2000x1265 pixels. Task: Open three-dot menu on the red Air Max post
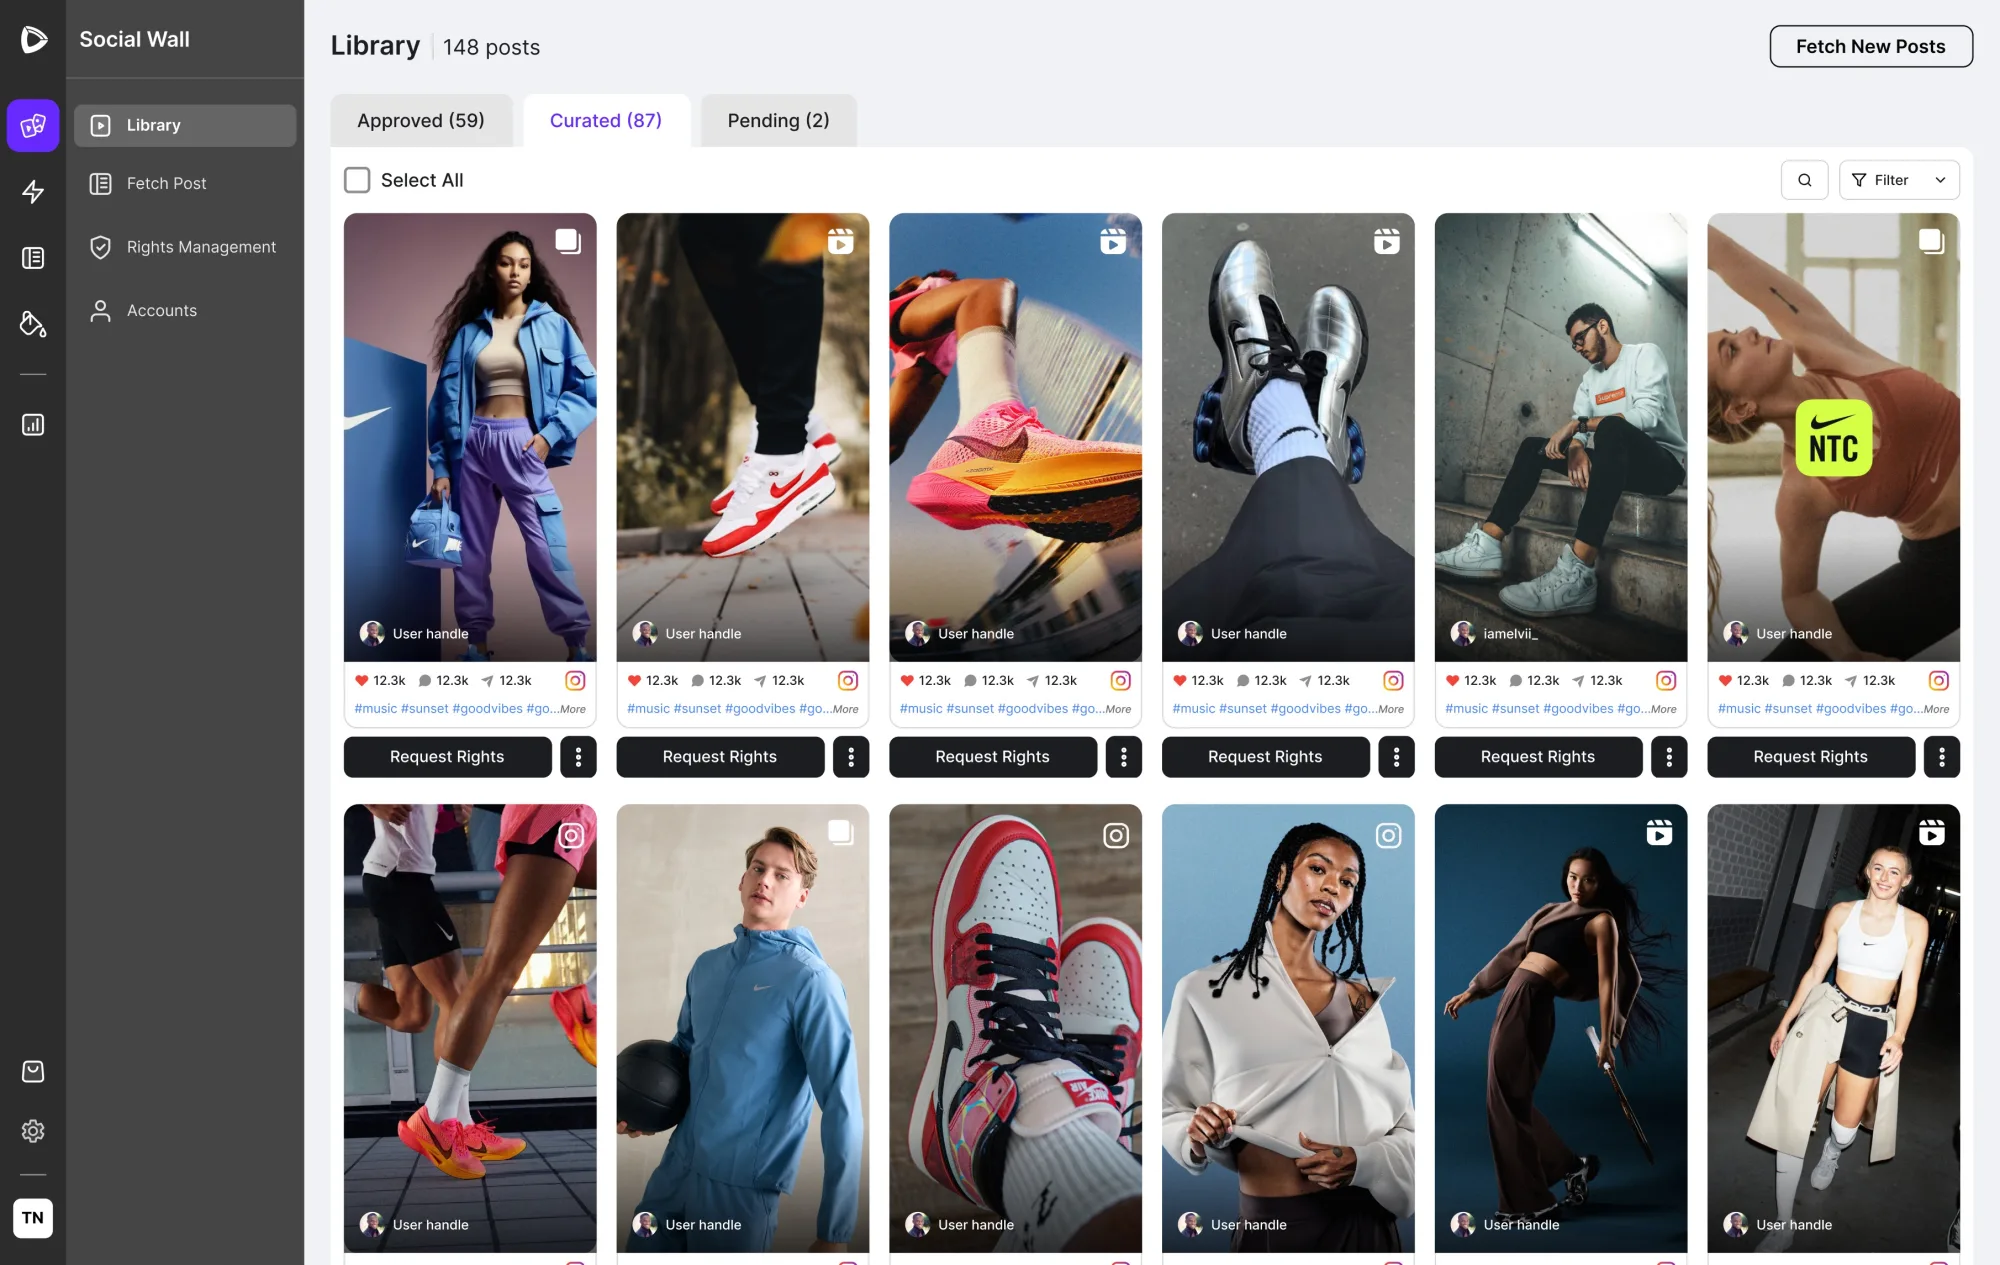point(851,757)
